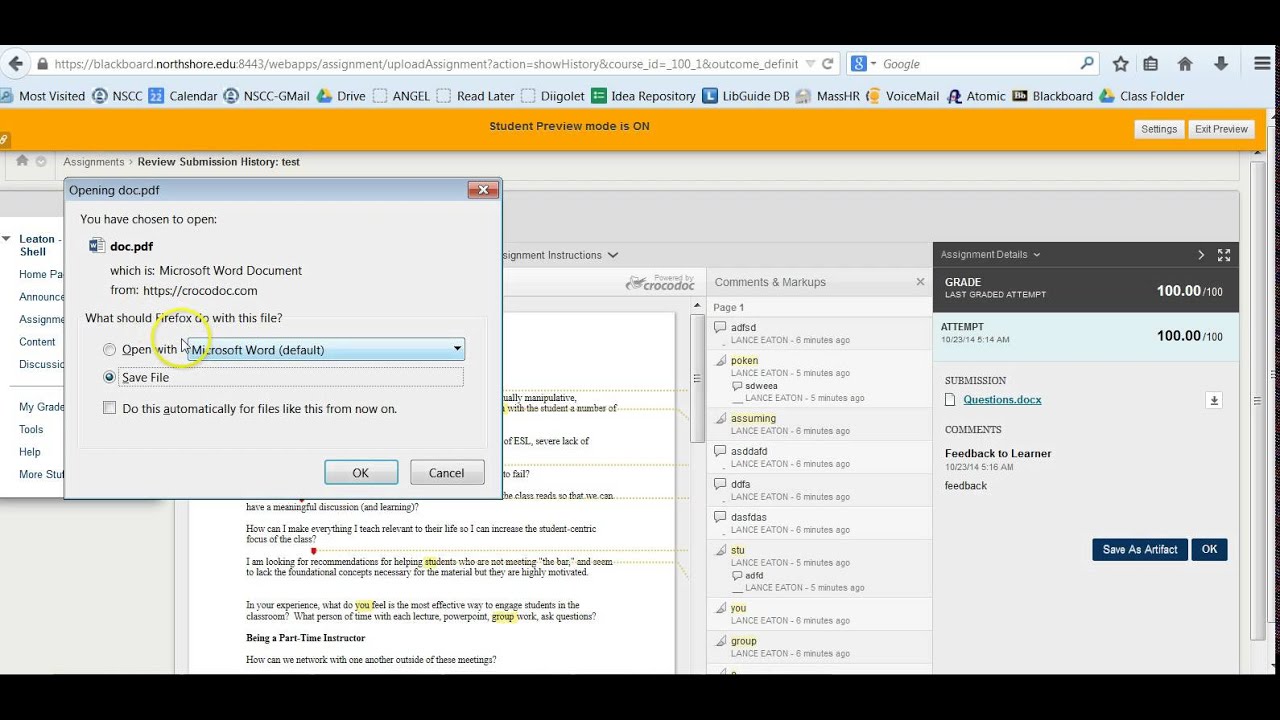The height and width of the screenshot is (720, 1280).
Task: Select the 'asddafd' comment
Action: point(821,457)
